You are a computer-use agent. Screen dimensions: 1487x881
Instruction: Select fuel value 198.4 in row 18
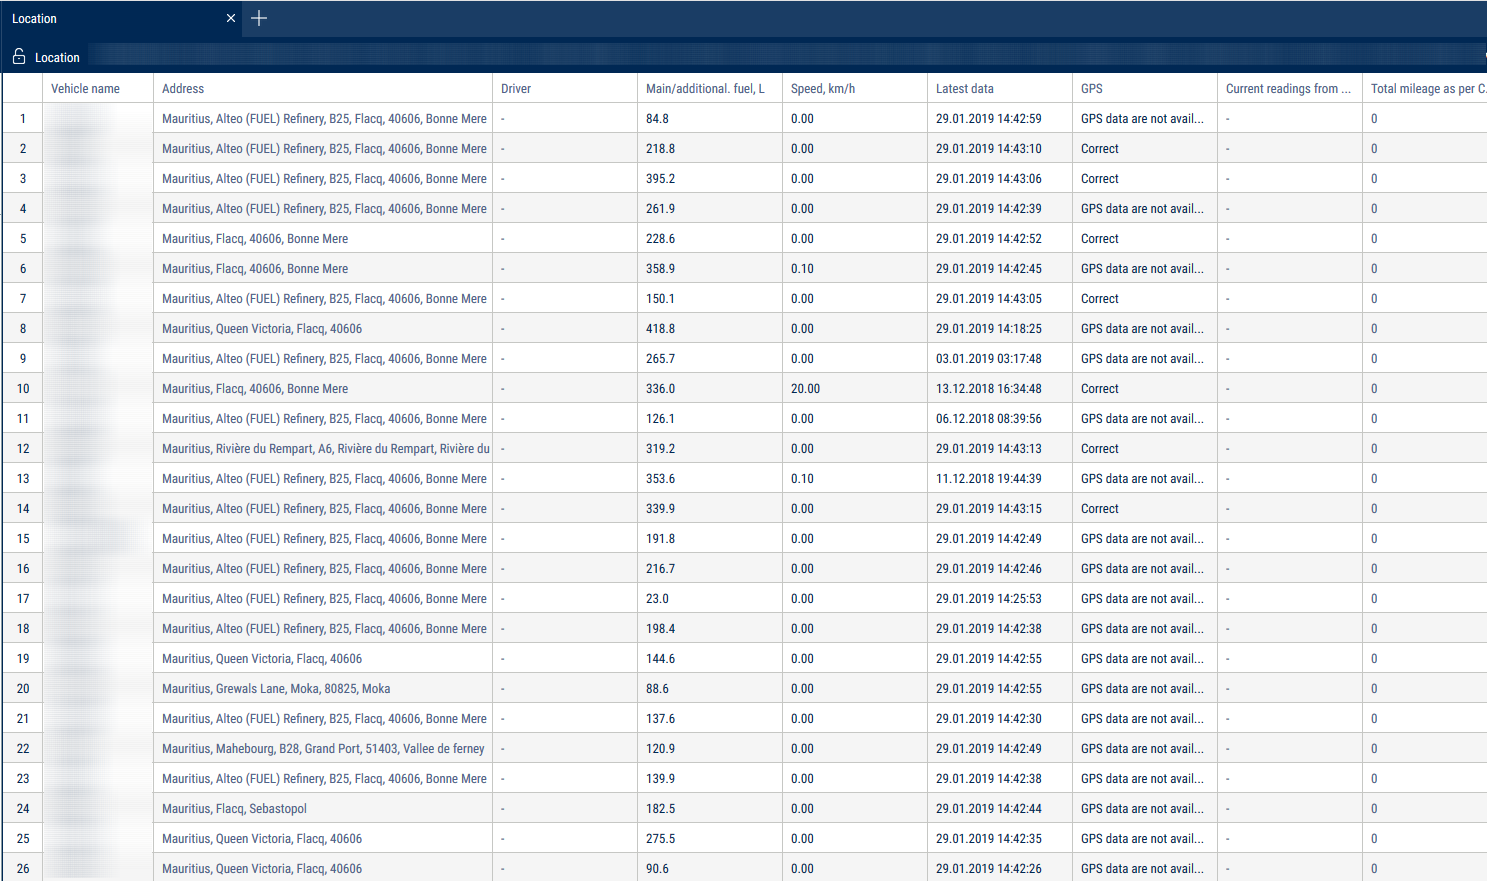[660, 629]
